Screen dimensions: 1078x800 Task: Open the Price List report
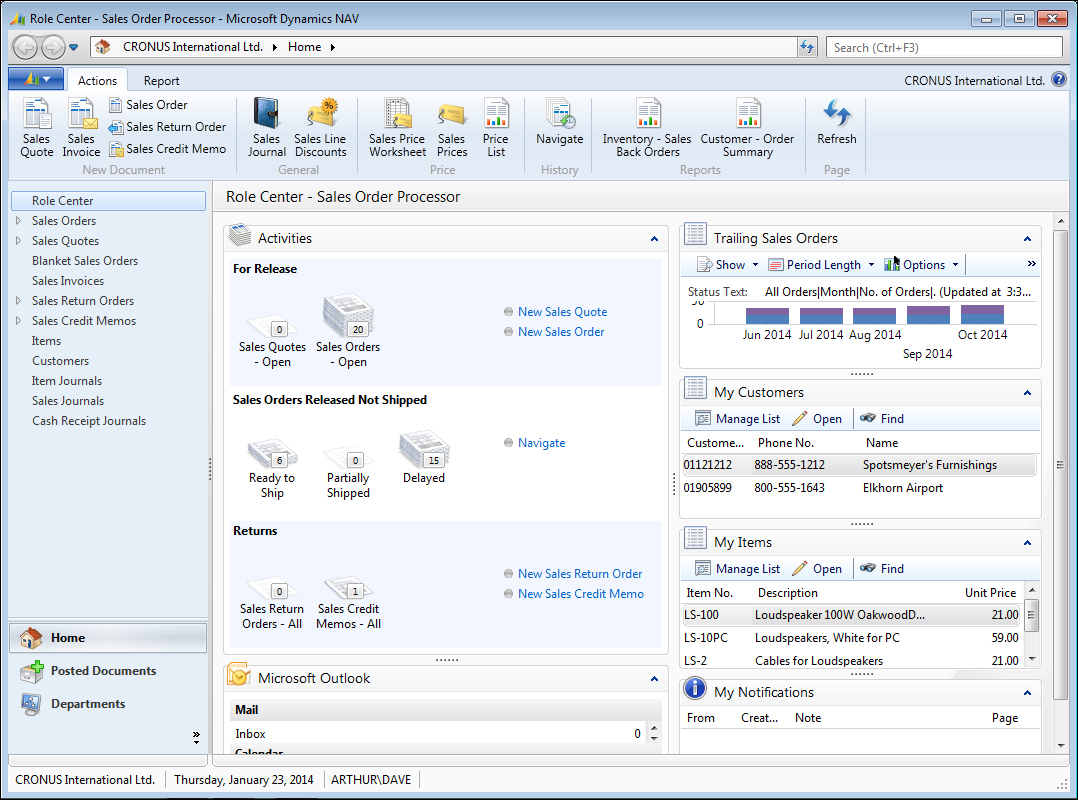(x=496, y=128)
